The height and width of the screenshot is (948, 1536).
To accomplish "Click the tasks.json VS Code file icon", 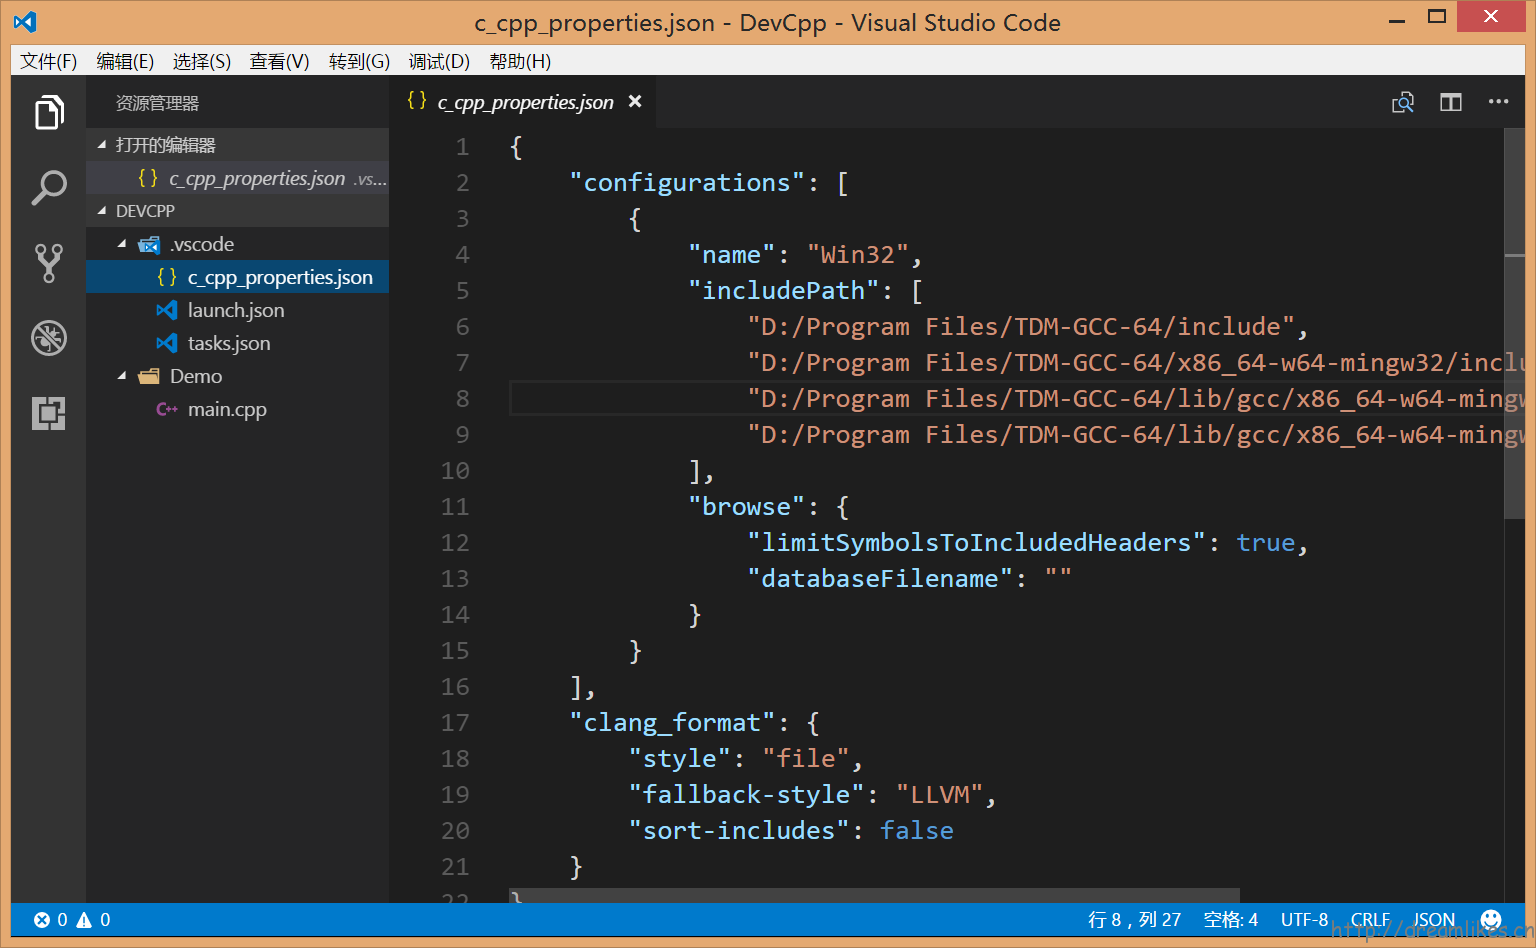I will [167, 343].
